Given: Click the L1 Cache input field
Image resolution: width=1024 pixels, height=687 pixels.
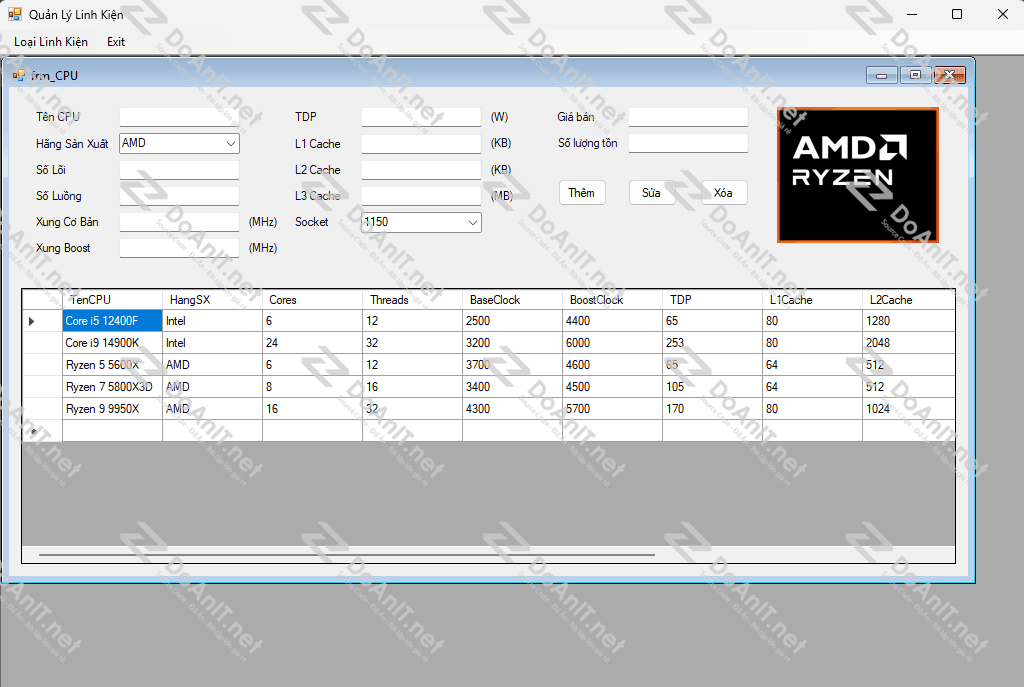Looking at the screenshot, I should [x=421, y=144].
